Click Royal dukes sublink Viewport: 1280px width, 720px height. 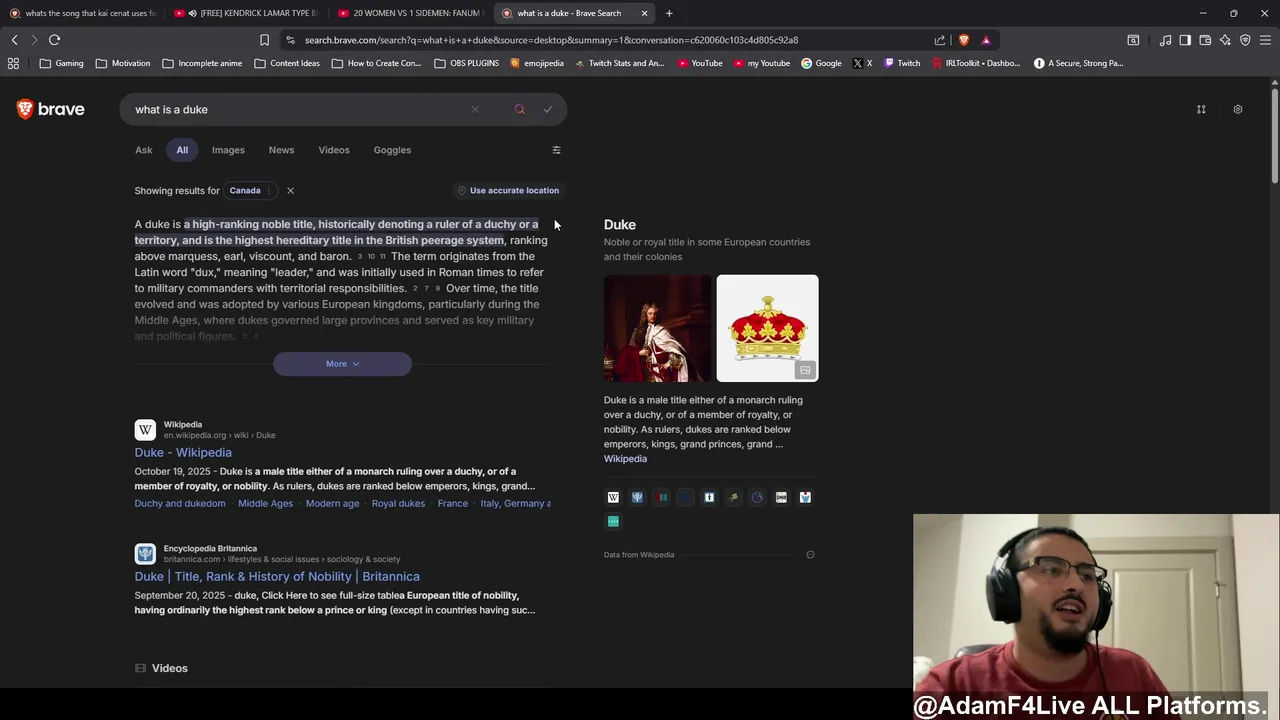pos(398,503)
